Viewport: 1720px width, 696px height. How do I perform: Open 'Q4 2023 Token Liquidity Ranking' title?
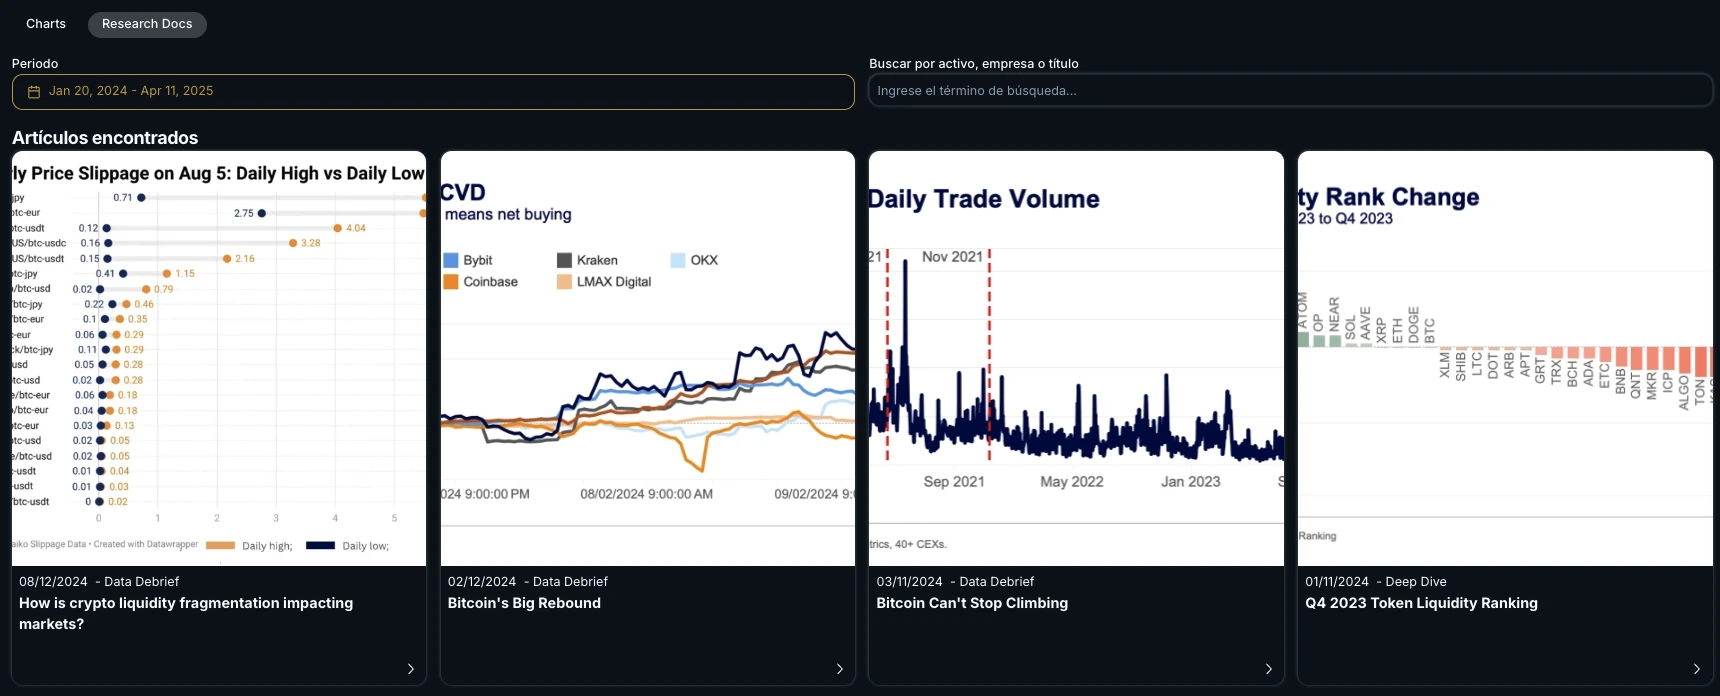[1421, 603]
